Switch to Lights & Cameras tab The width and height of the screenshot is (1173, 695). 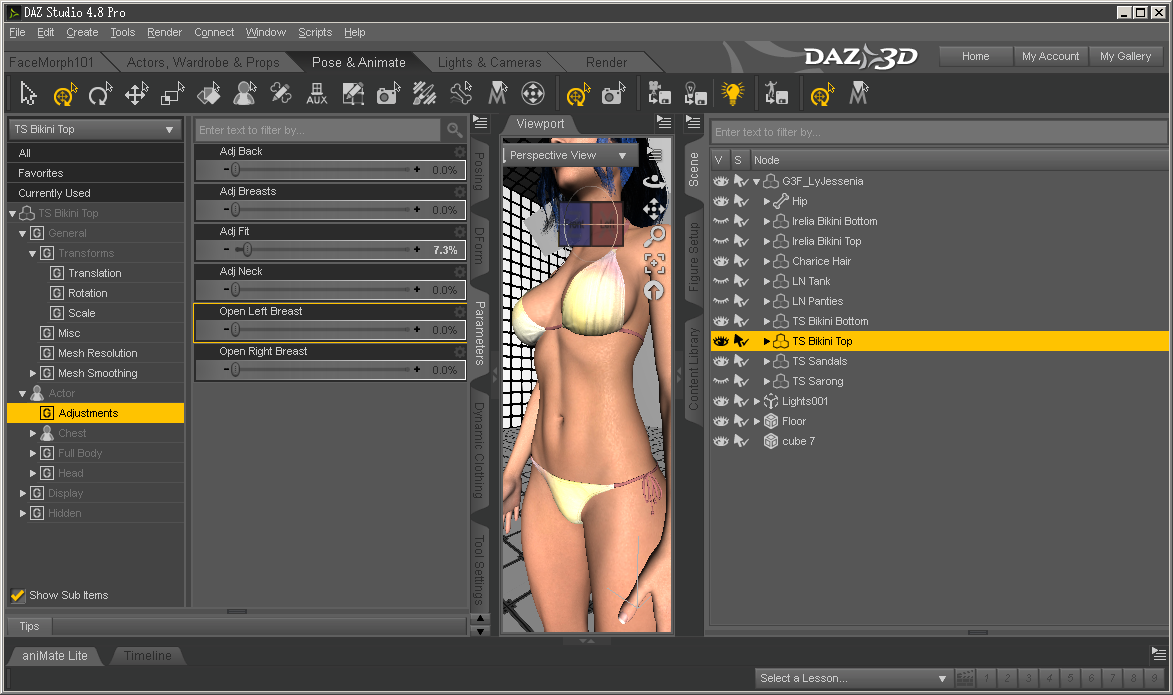coord(489,62)
